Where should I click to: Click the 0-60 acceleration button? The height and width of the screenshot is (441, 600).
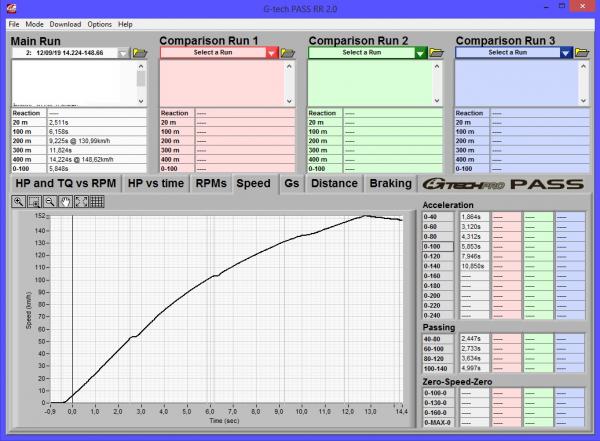[x=438, y=227]
